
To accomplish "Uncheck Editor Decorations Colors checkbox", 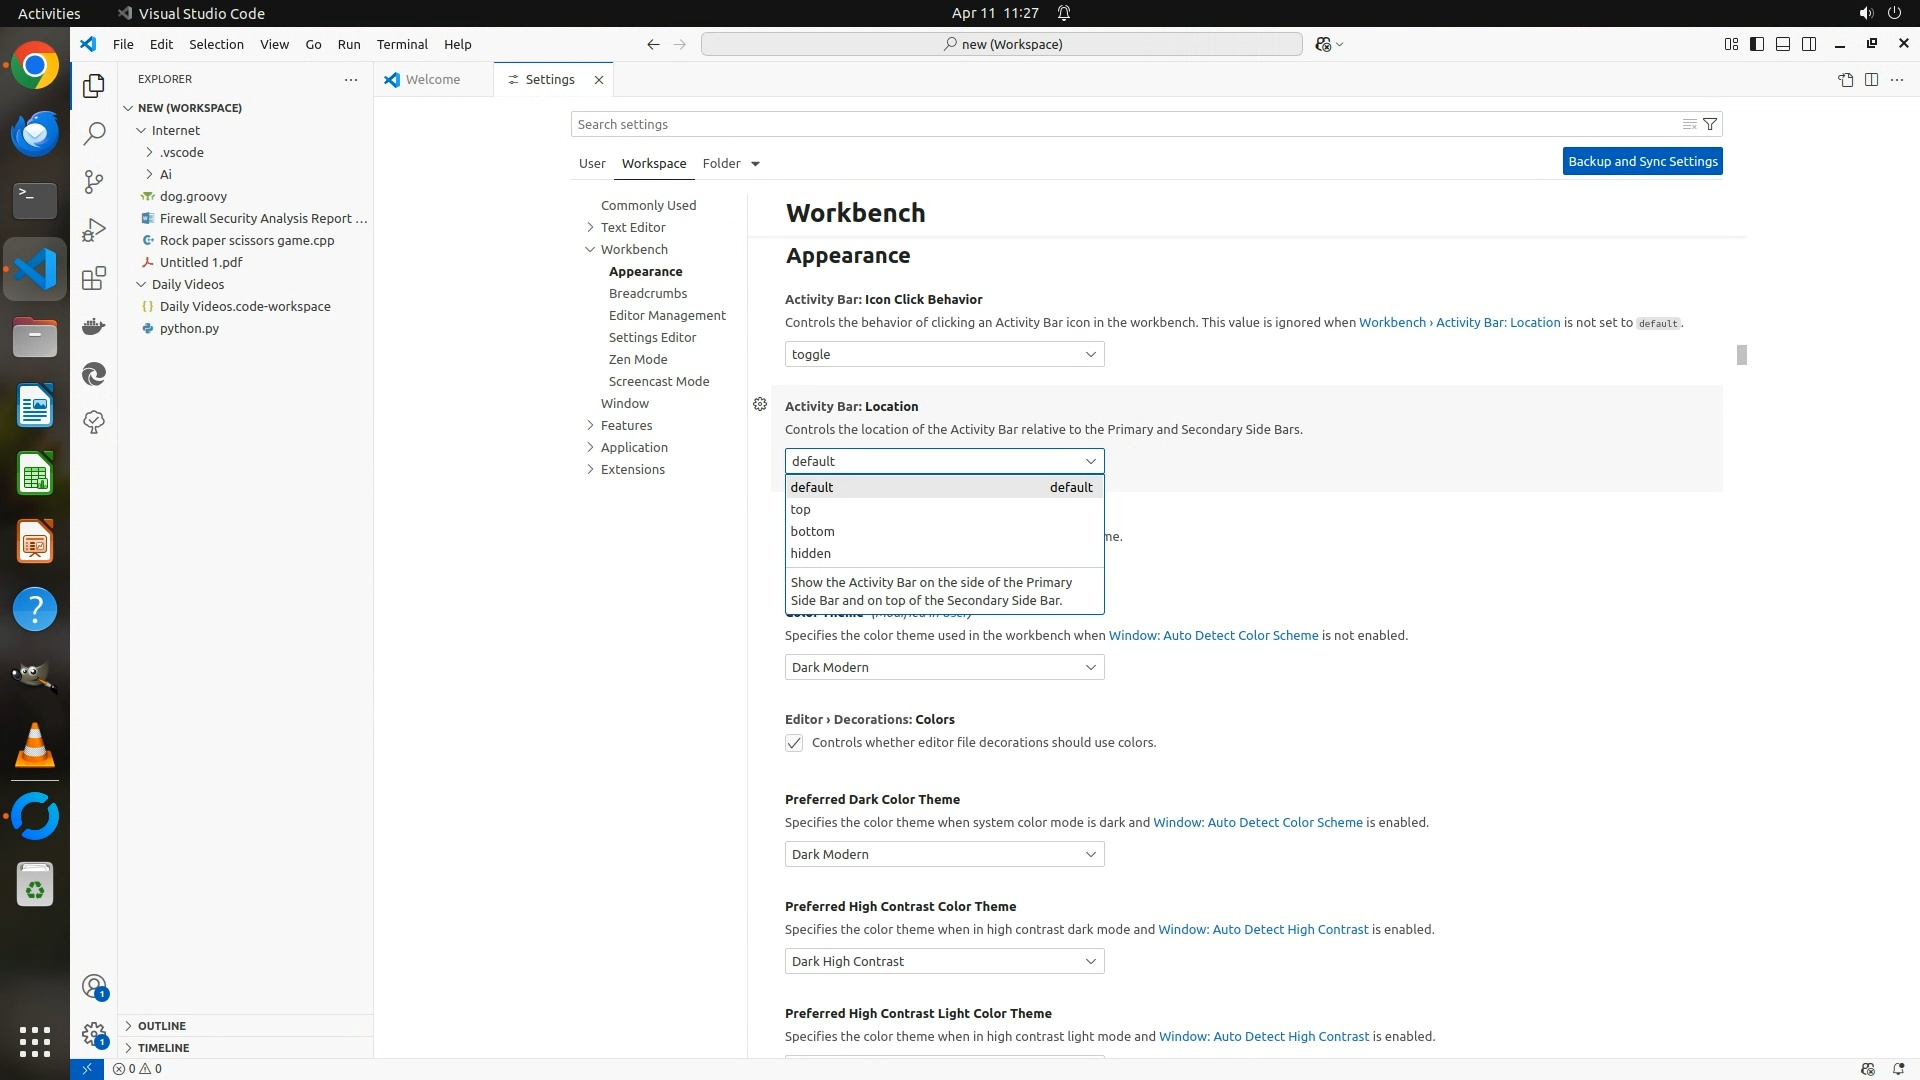I will (x=794, y=743).
